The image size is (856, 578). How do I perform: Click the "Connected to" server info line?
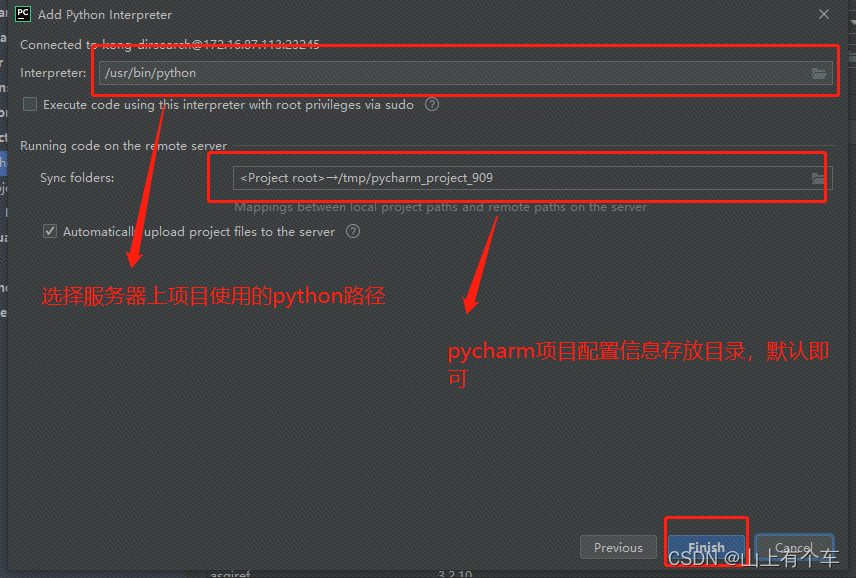pos(170,44)
